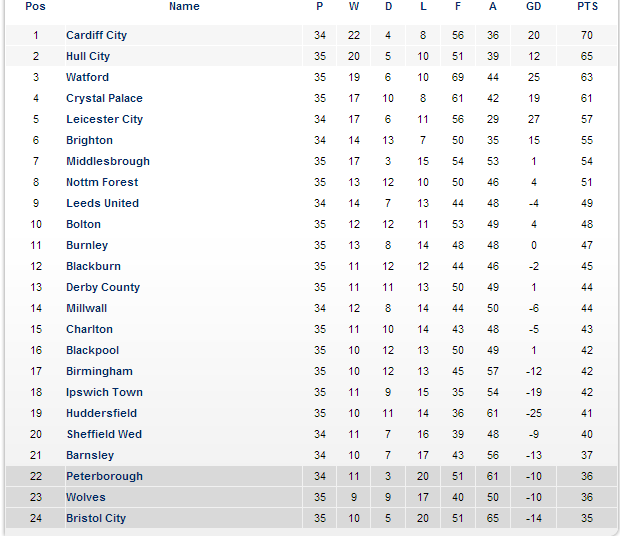620x536 pixels.
Task: Open the Hull City team link
Action: pyautogui.click(x=88, y=56)
